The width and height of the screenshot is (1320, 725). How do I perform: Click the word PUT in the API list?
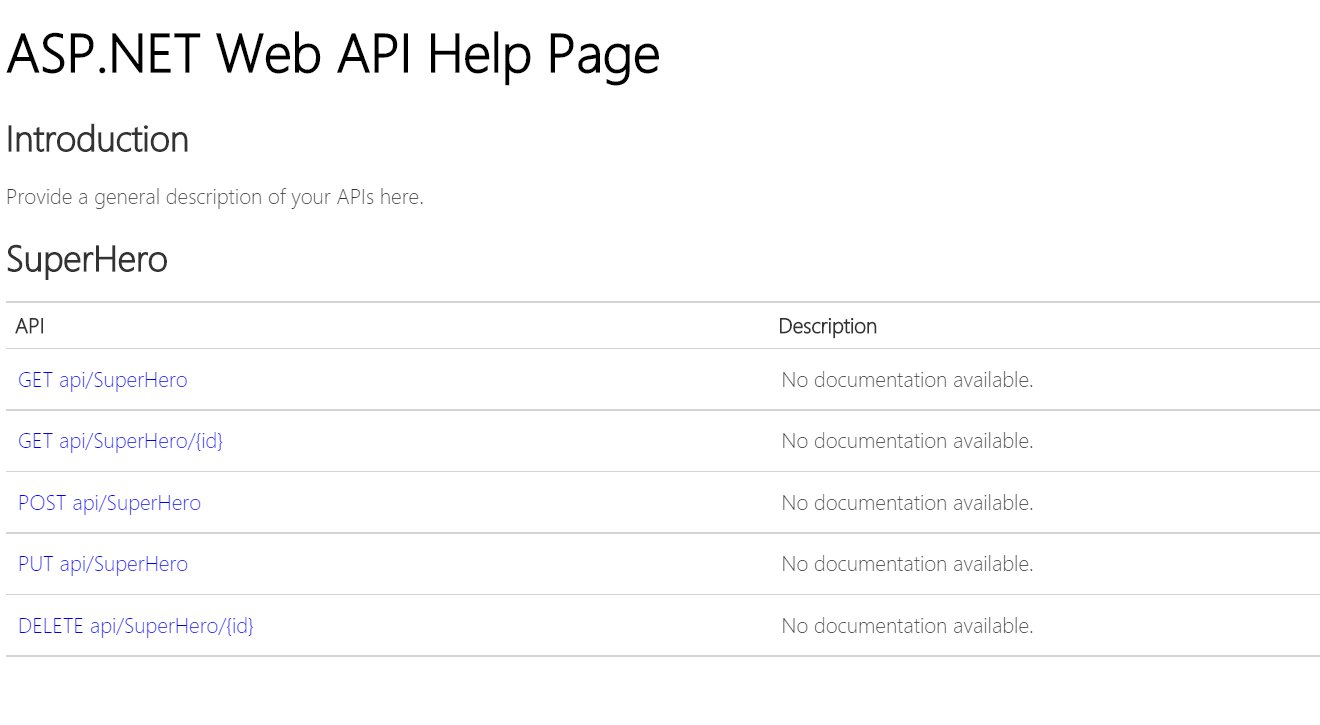pos(35,564)
